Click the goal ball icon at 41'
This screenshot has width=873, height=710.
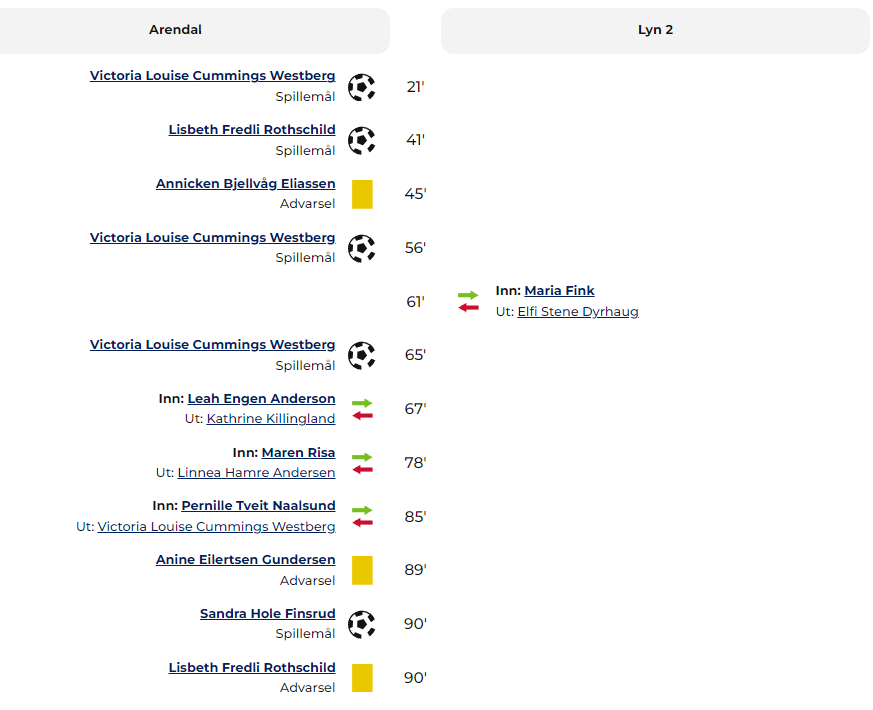(x=362, y=140)
